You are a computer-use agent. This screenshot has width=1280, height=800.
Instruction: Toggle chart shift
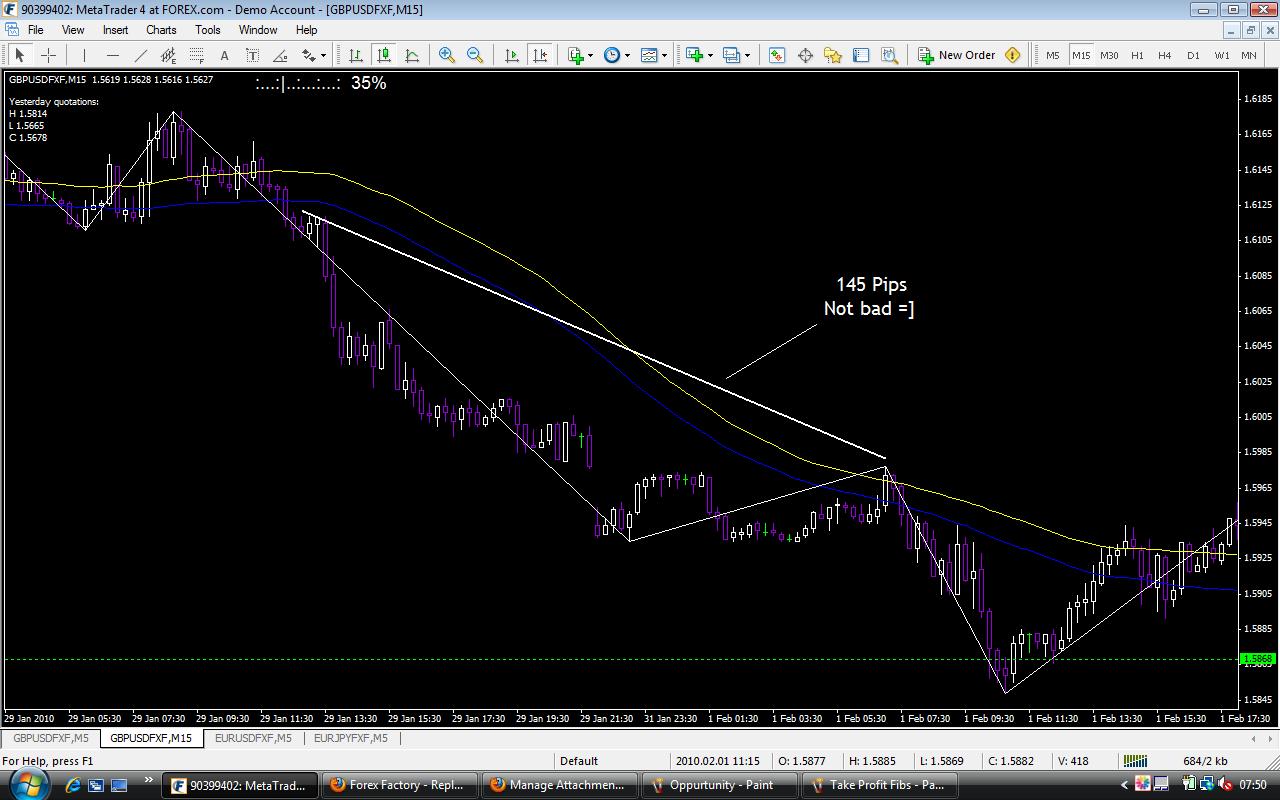[x=540, y=55]
